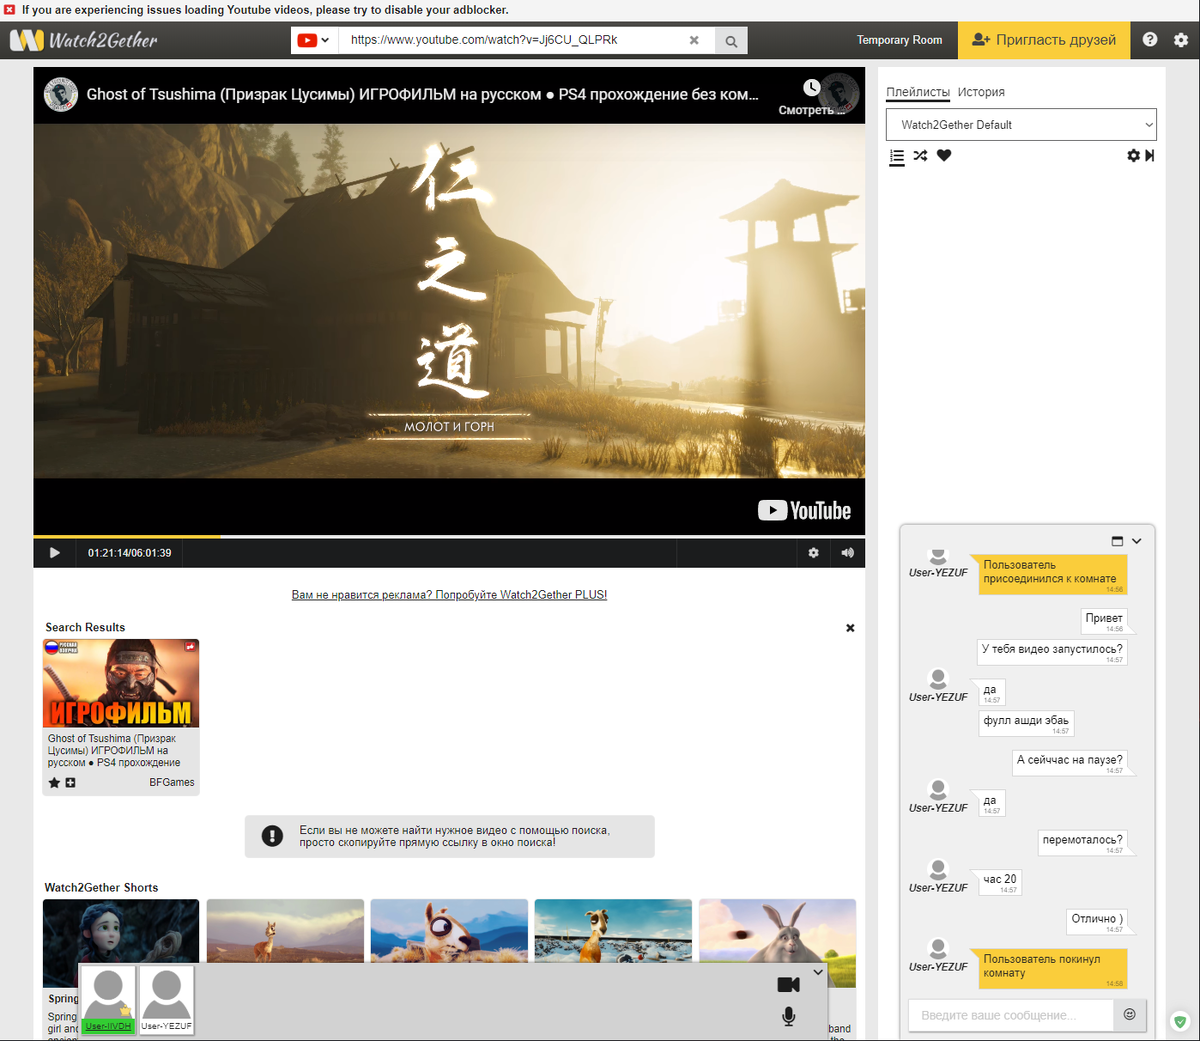Click the channel avatar in video title bar
Viewport: 1200px width, 1041px height.
pyautogui.click(x=61, y=94)
